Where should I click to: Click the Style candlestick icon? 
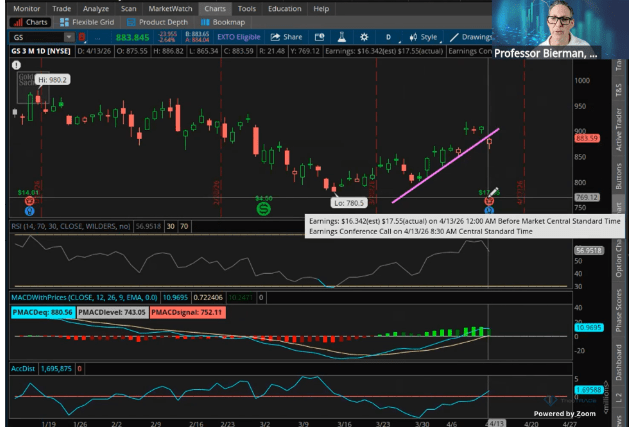pos(413,37)
